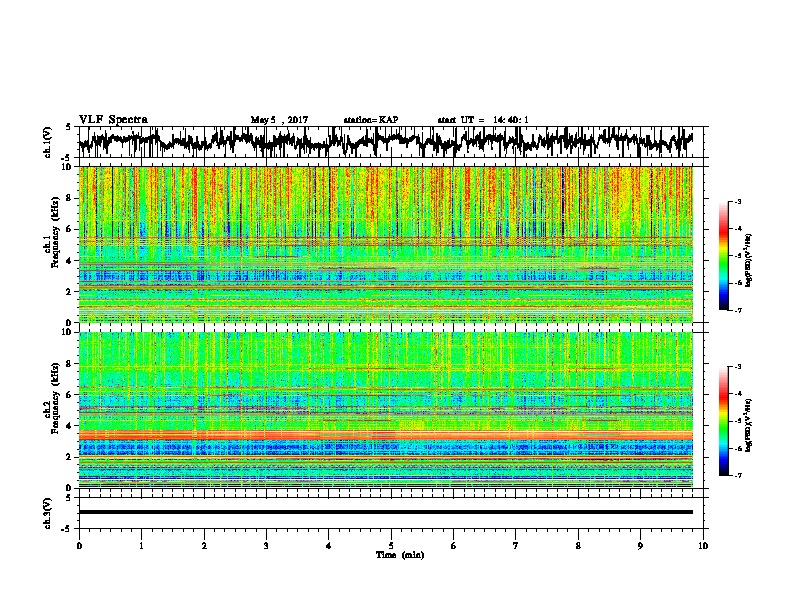Click the upper color scale bar beside ch.1
The width and height of the screenshot is (792, 612).
point(724,256)
